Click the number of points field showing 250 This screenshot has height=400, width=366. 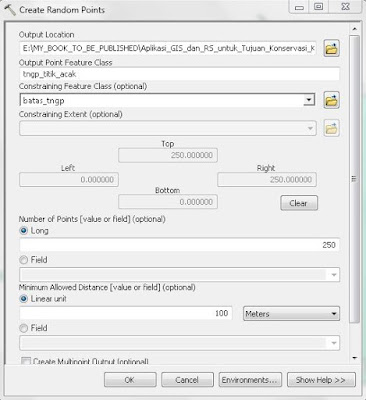tap(179, 245)
